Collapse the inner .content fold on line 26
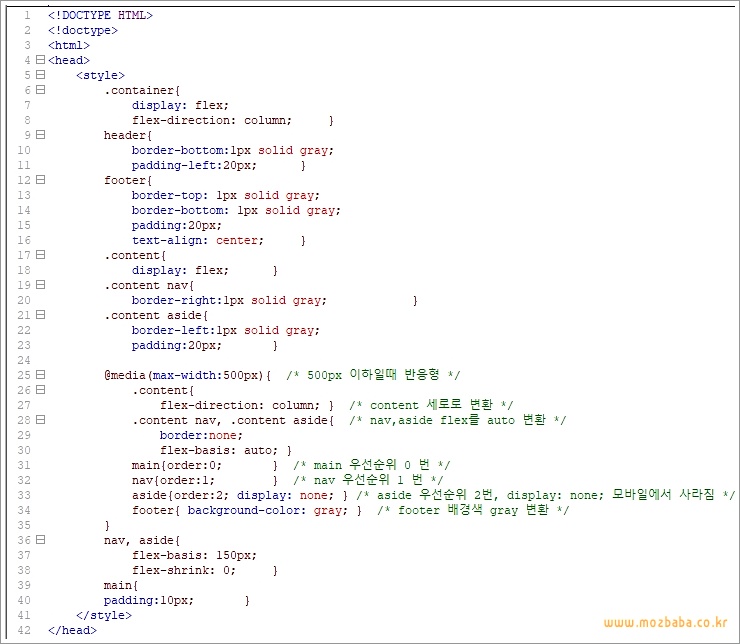740x644 pixels. (x=41, y=389)
